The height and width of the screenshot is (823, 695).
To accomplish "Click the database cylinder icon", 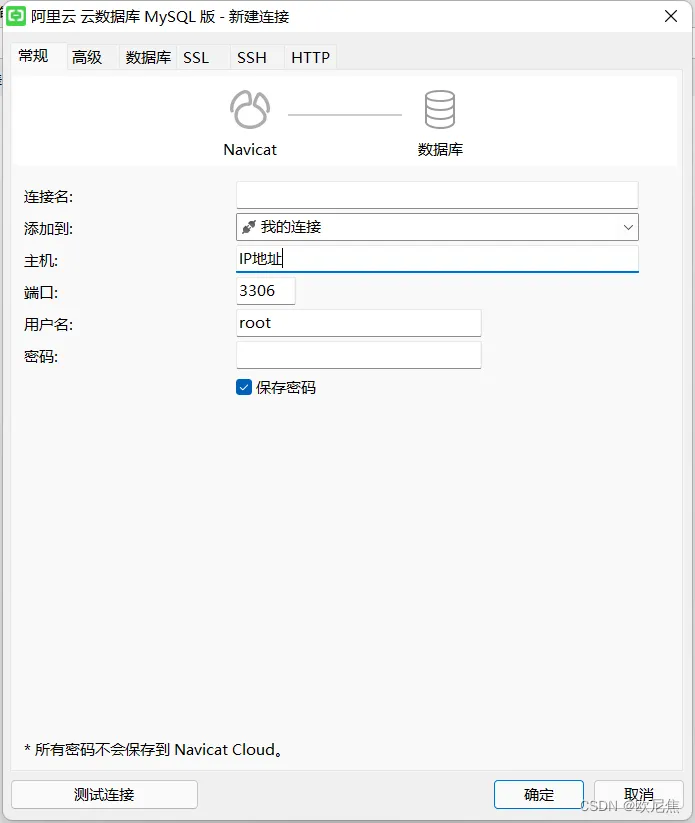I will [439, 109].
